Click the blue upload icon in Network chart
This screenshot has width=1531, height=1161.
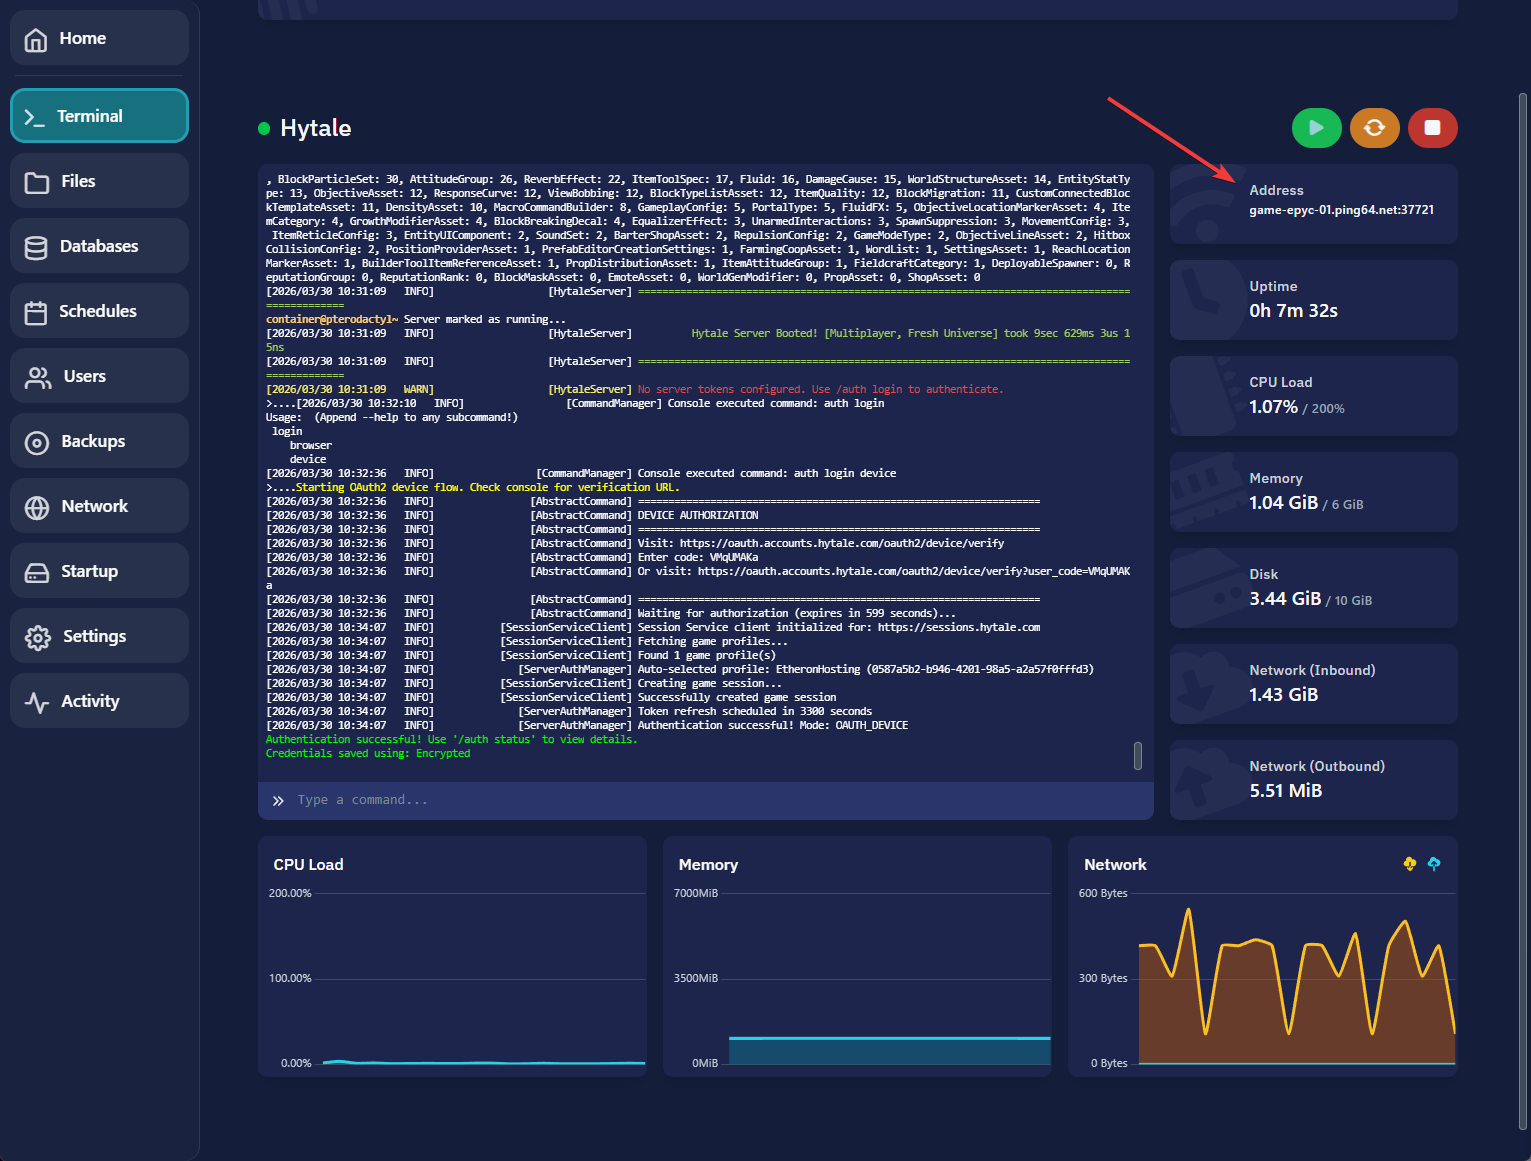tap(1434, 864)
